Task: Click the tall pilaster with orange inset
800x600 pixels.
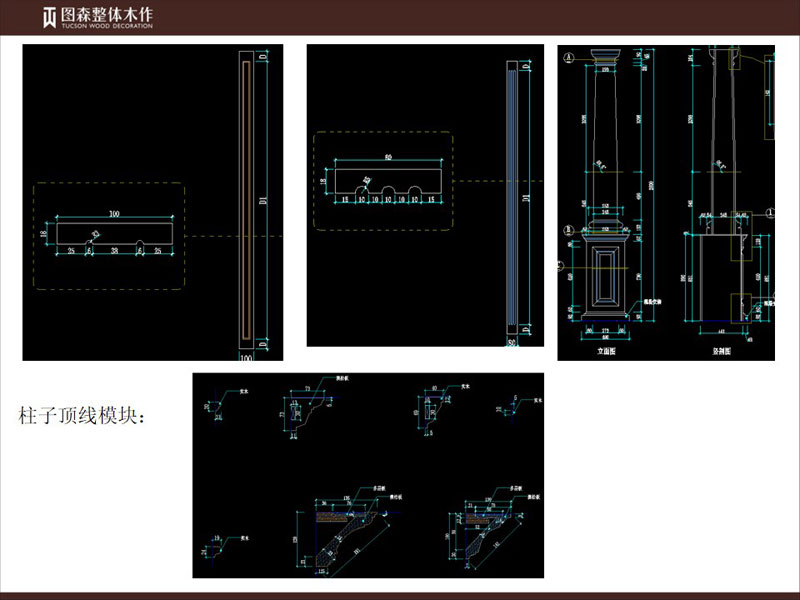Action: 246,198
